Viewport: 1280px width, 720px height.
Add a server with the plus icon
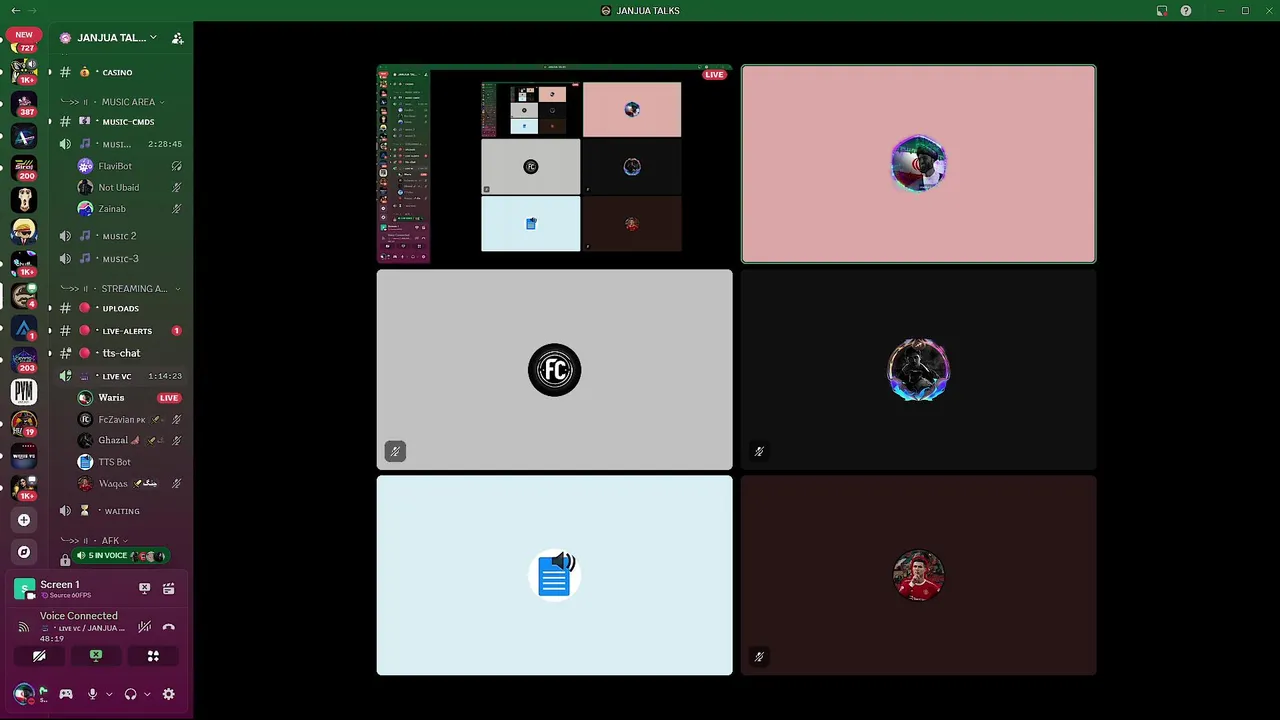[24, 520]
